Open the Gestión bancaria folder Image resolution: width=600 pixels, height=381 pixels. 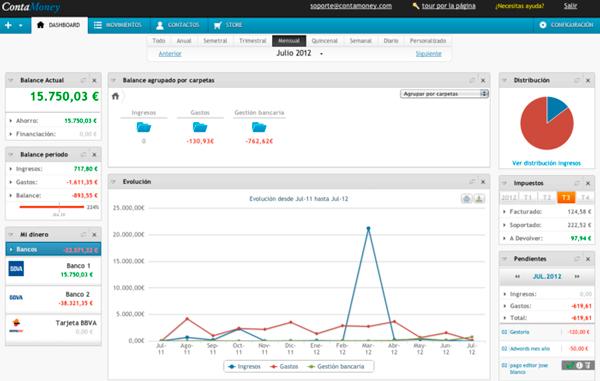pos(259,127)
